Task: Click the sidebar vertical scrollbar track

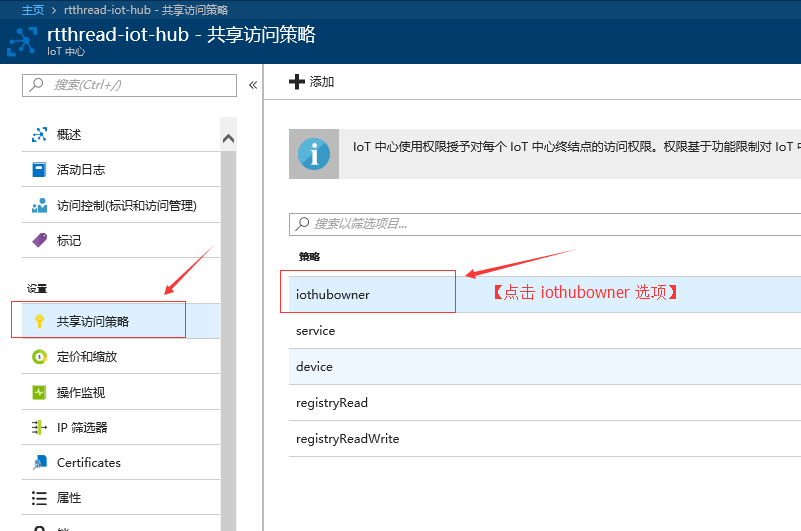Action: (228, 340)
